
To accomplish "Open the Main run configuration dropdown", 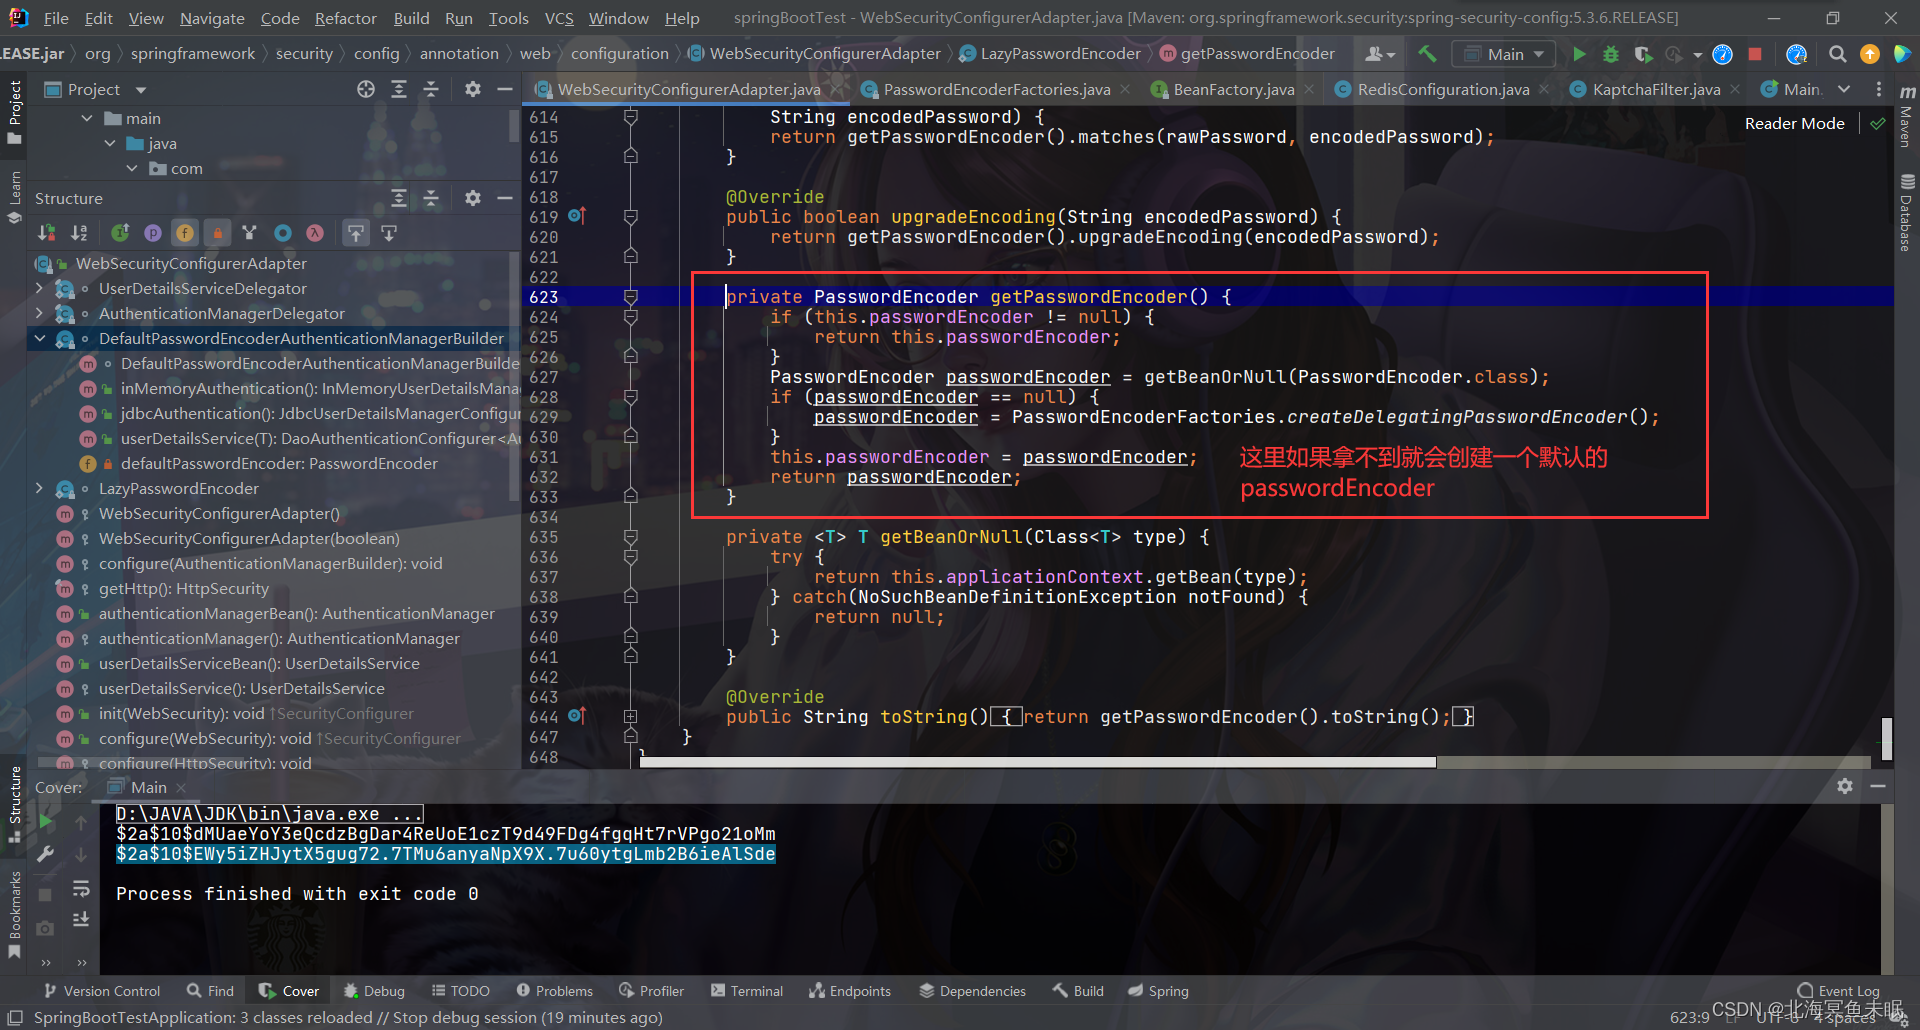I will click(1504, 54).
